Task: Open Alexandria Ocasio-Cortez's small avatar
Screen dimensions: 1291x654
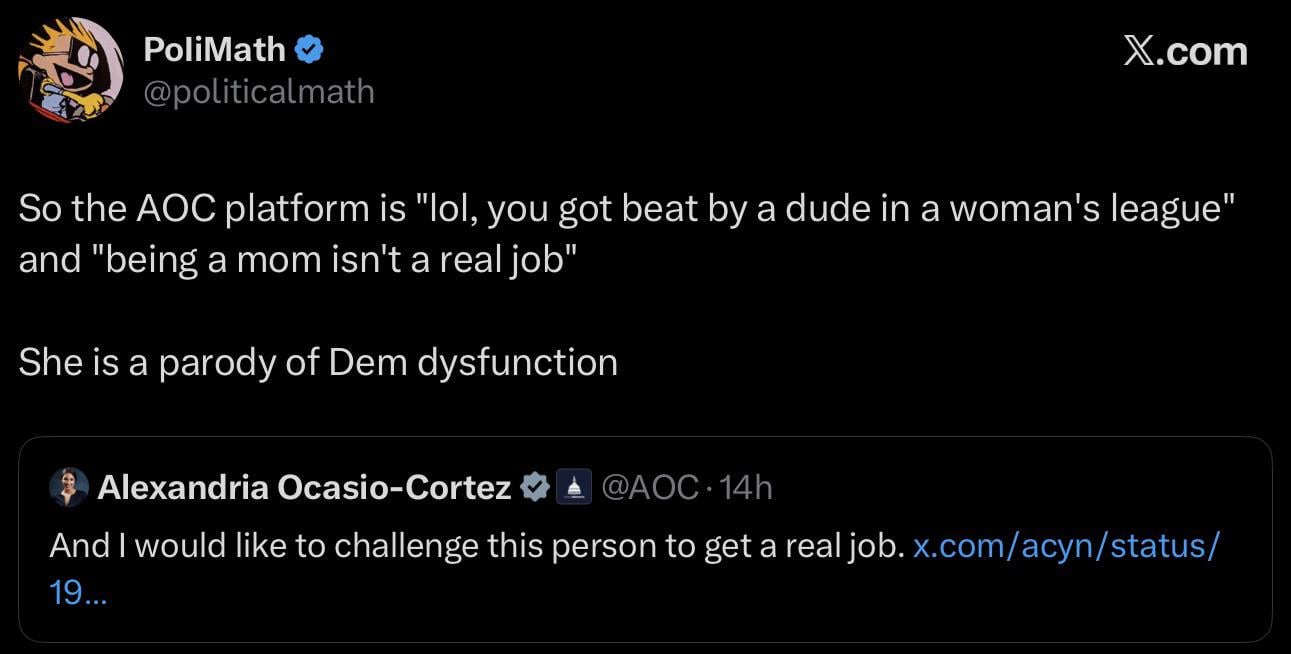Action: click(x=69, y=487)
